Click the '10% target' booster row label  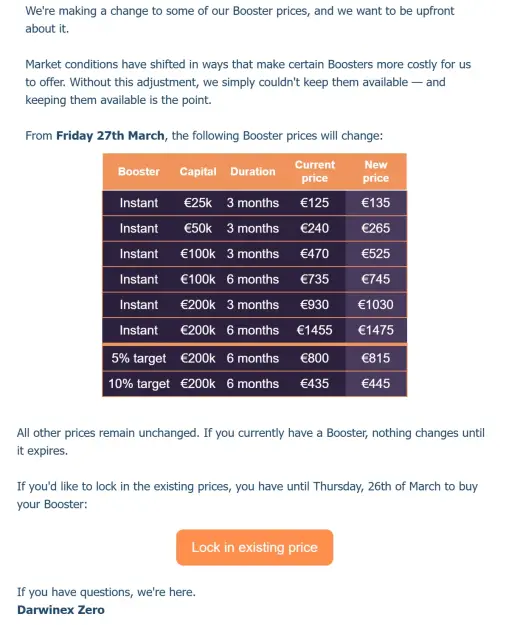(x=139, y=384)
